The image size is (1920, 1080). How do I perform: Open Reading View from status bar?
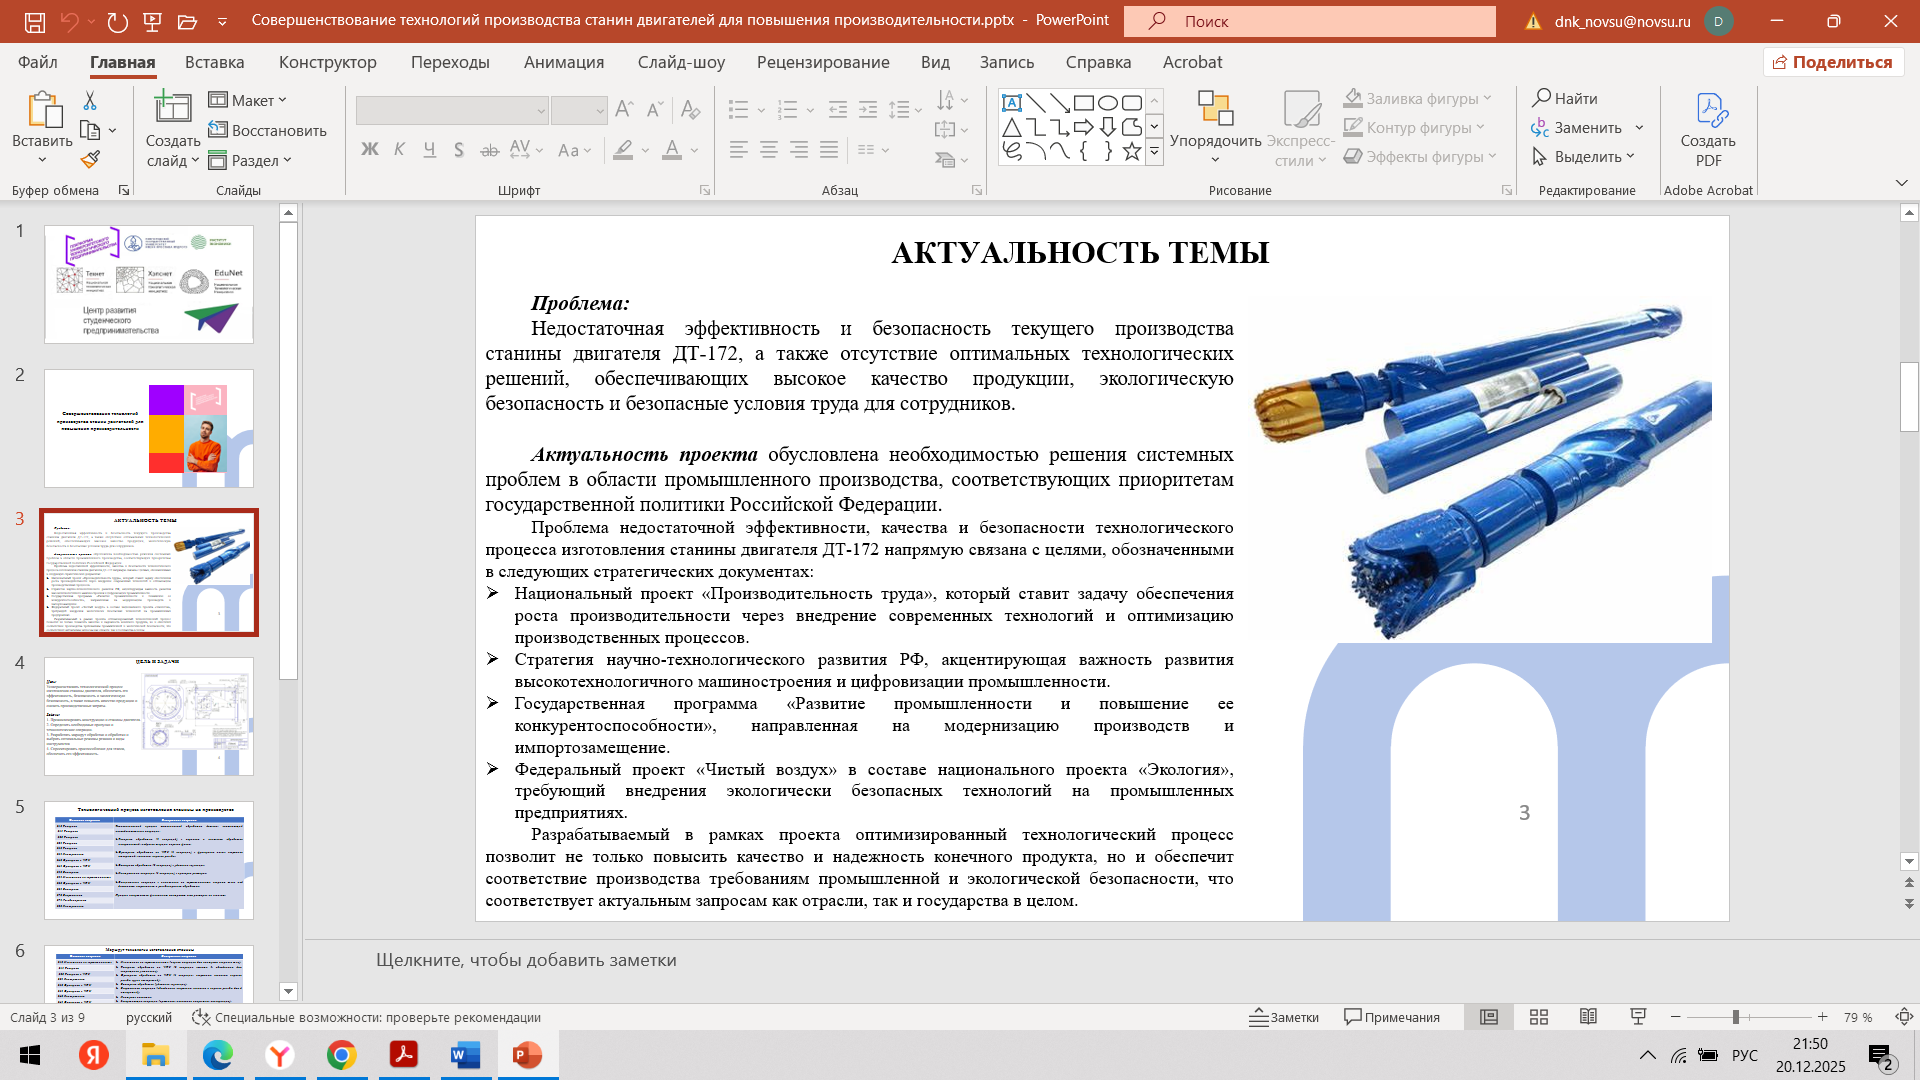[1588, 1017]
